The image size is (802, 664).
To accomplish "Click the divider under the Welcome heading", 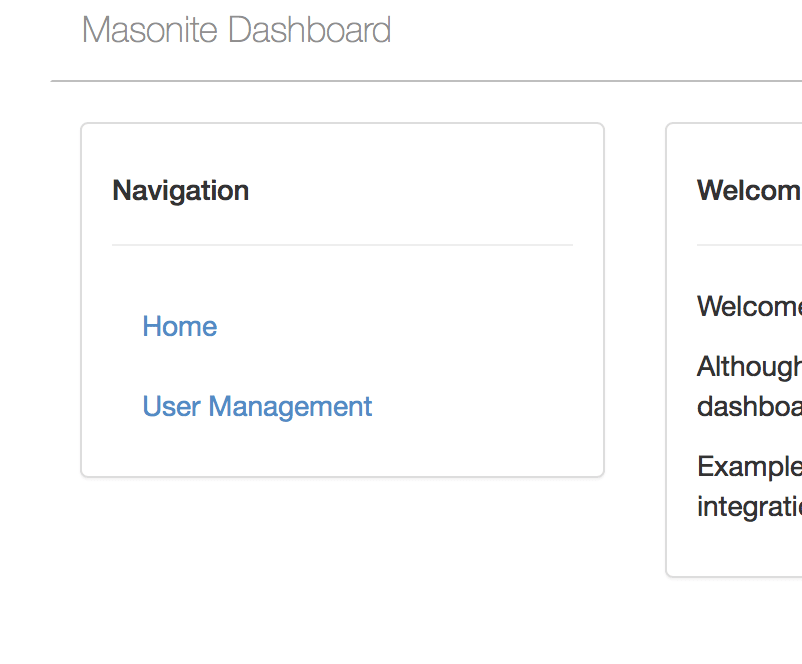I will click(x=749, y=245).
